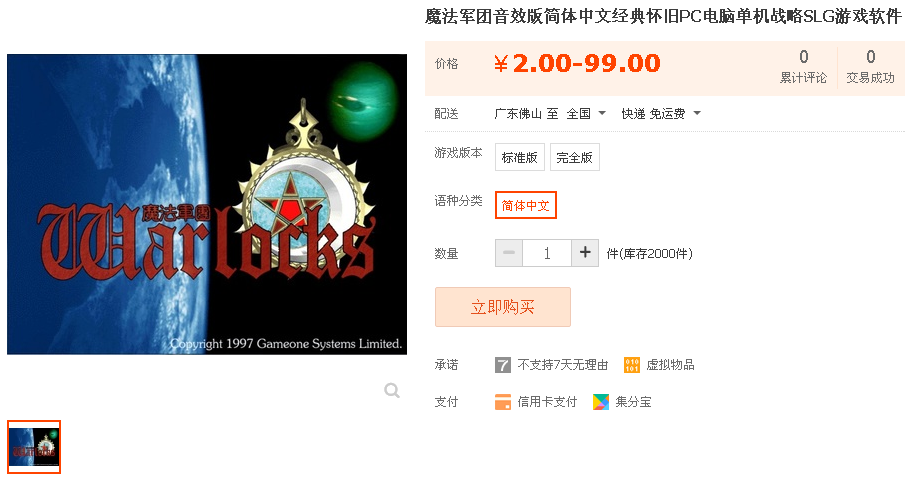Screen dimensions: 910x478
Task: Click the magnifier zoom icon below the image
Action: [x=392, y=390]
